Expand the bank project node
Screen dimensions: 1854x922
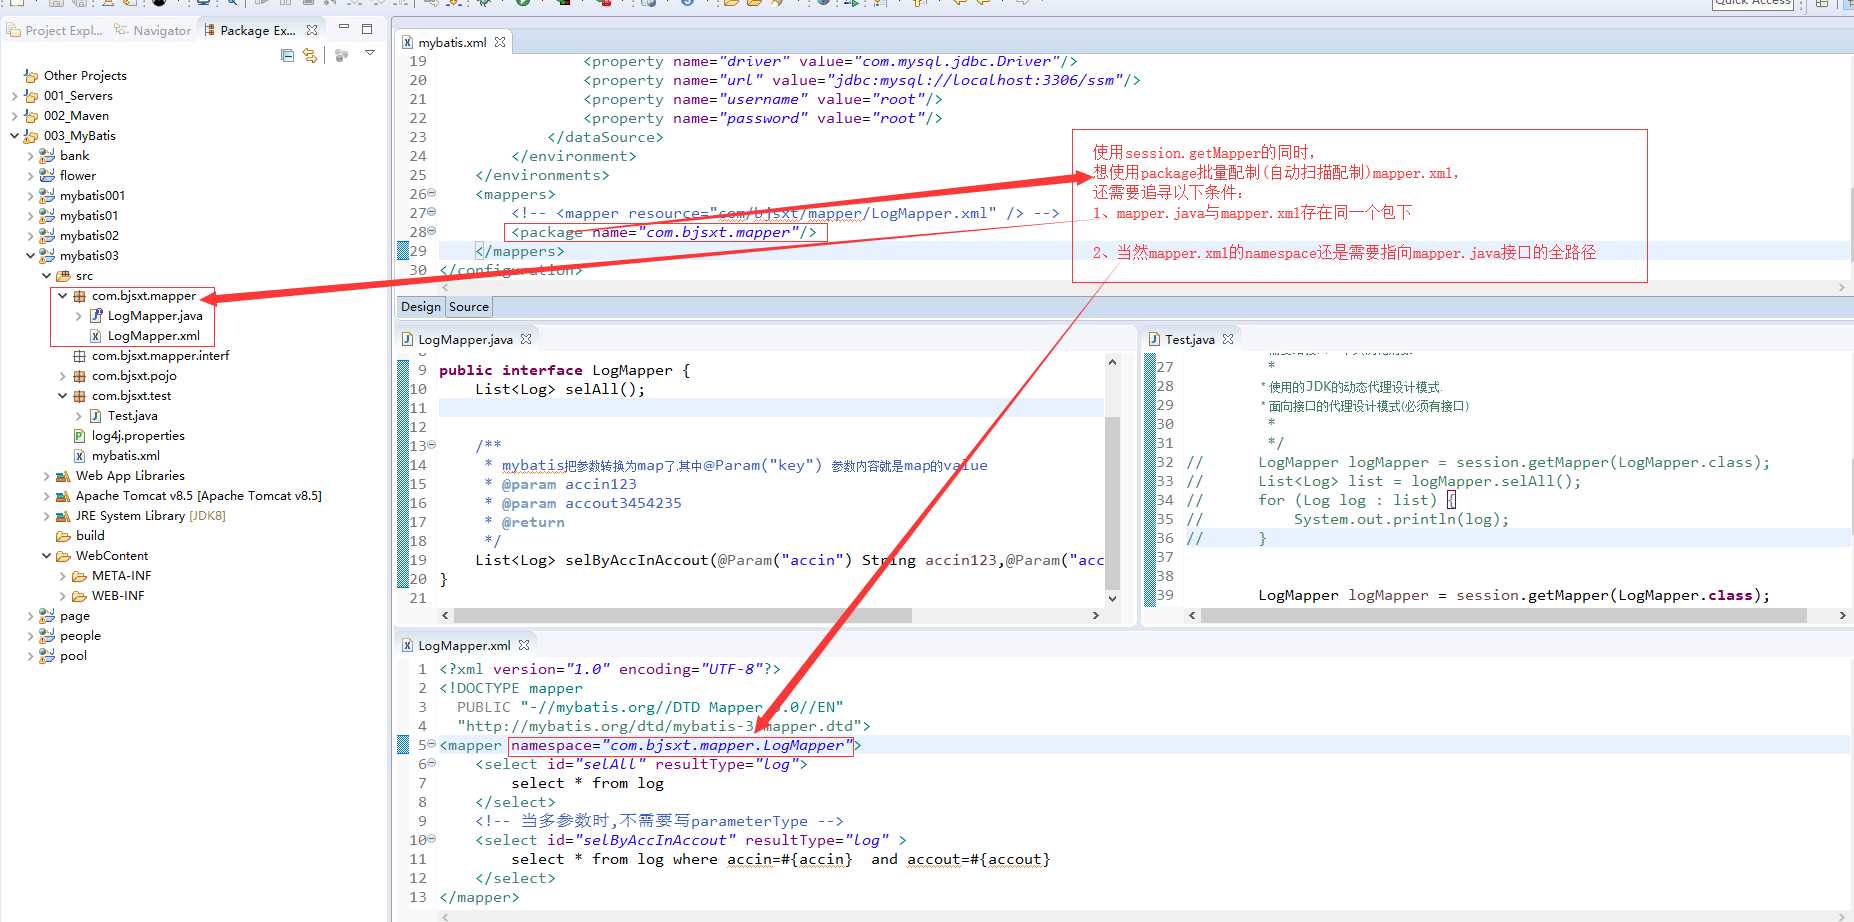(x=30, y=156)
